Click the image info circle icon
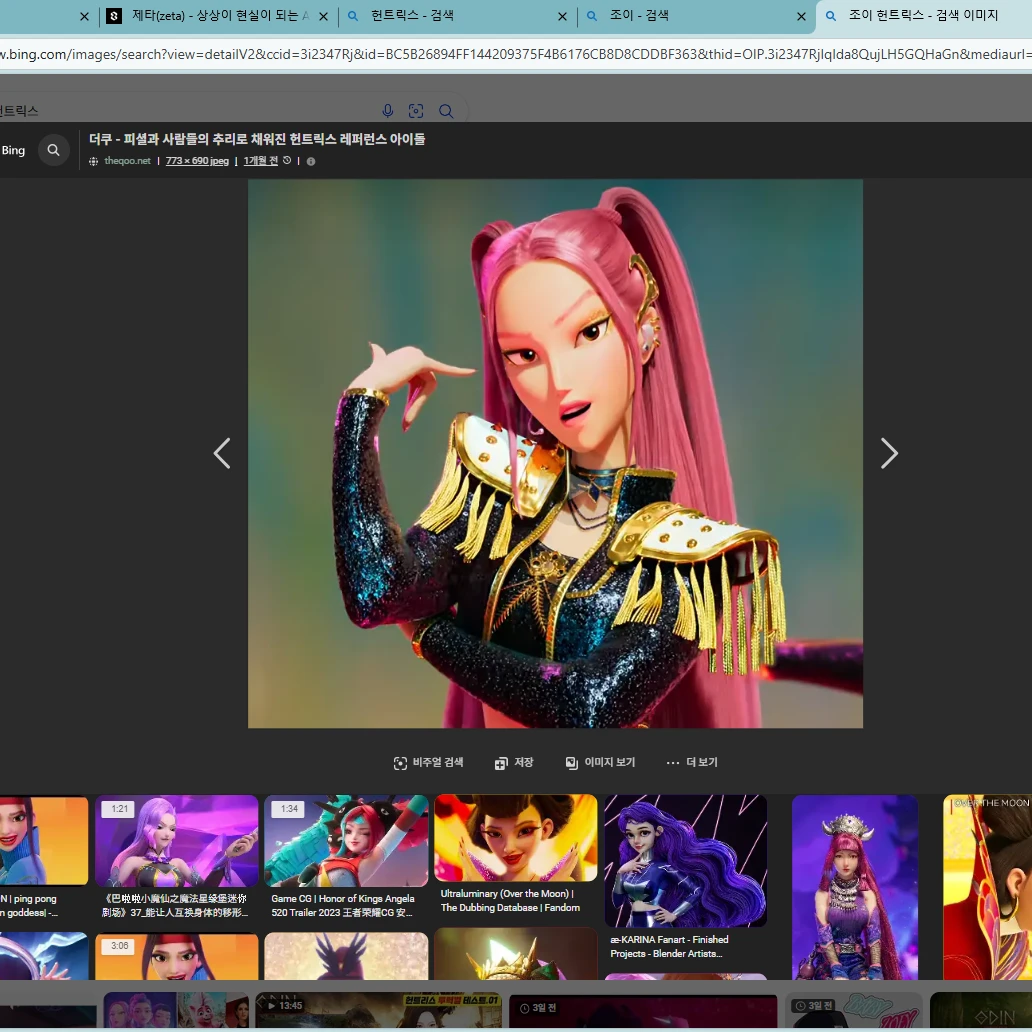 [x=311, y=161]
